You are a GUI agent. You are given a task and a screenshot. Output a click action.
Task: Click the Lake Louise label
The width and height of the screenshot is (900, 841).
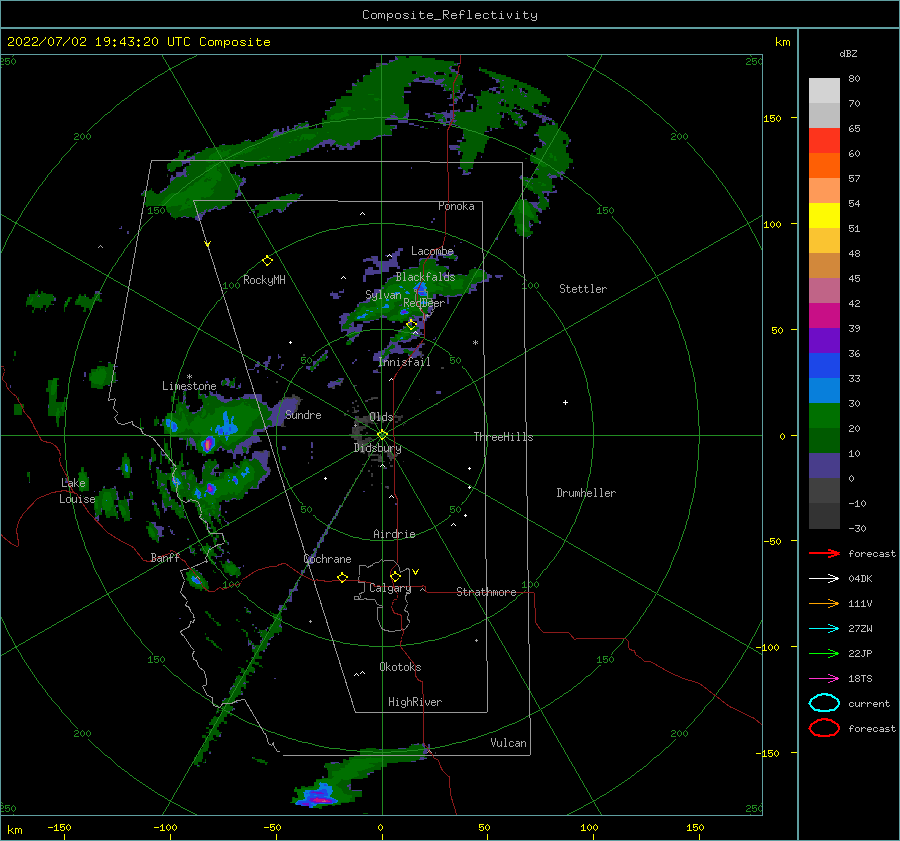point(77,491)
